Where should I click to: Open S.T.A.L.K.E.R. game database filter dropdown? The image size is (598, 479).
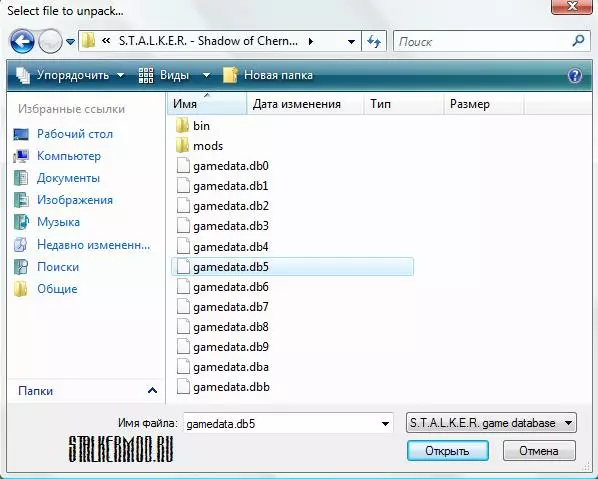point(491,423)
